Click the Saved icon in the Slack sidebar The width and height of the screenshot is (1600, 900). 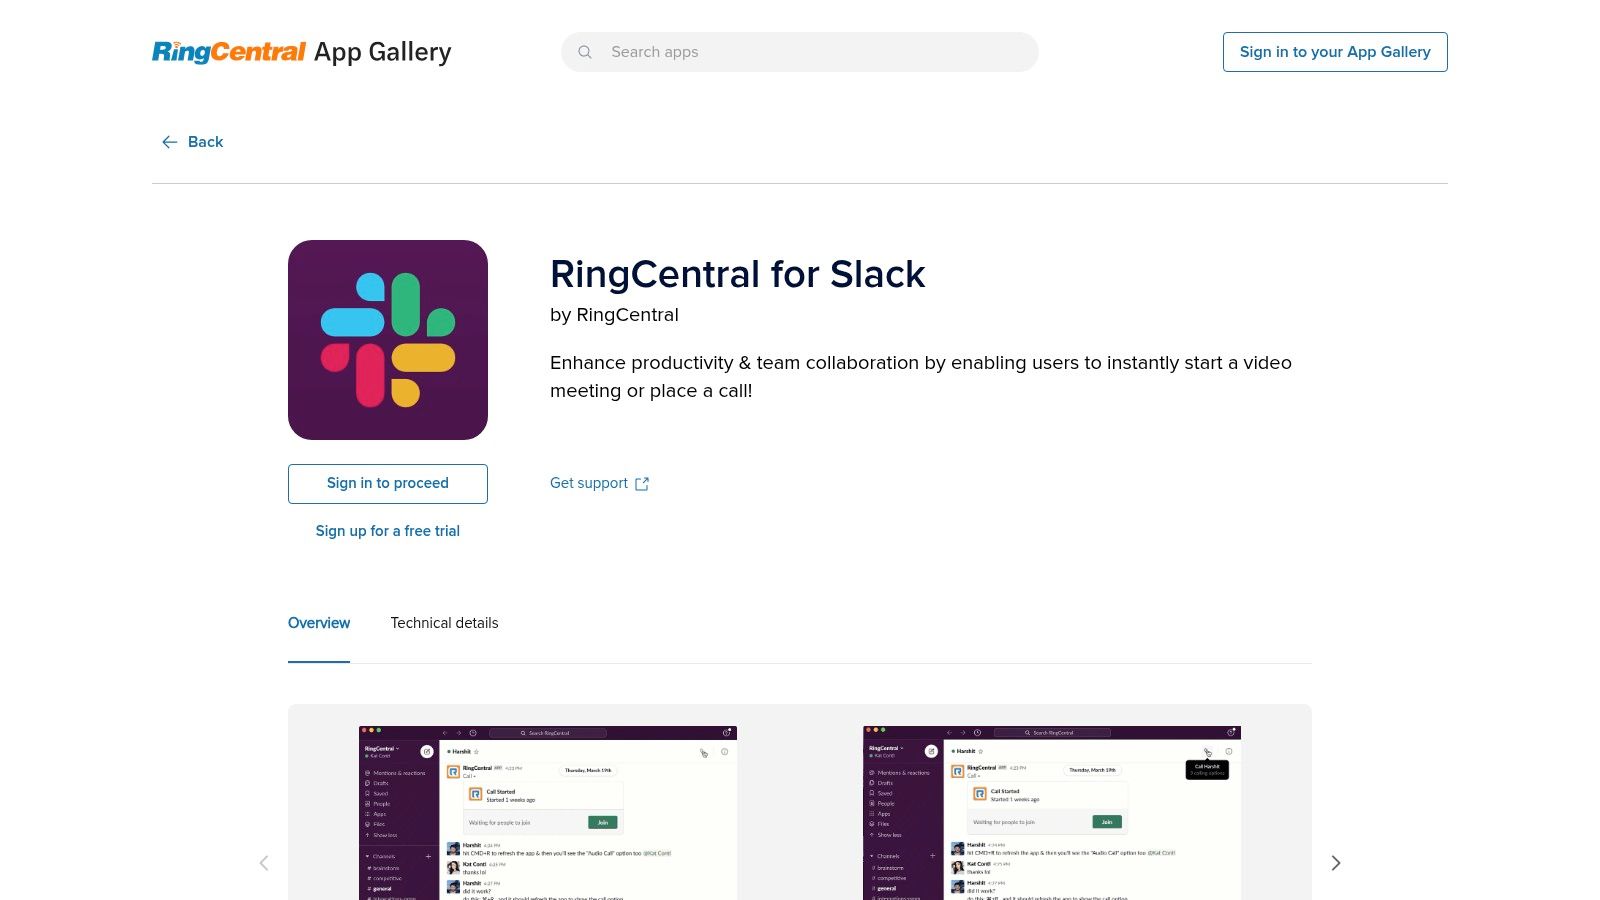(367, 794)
